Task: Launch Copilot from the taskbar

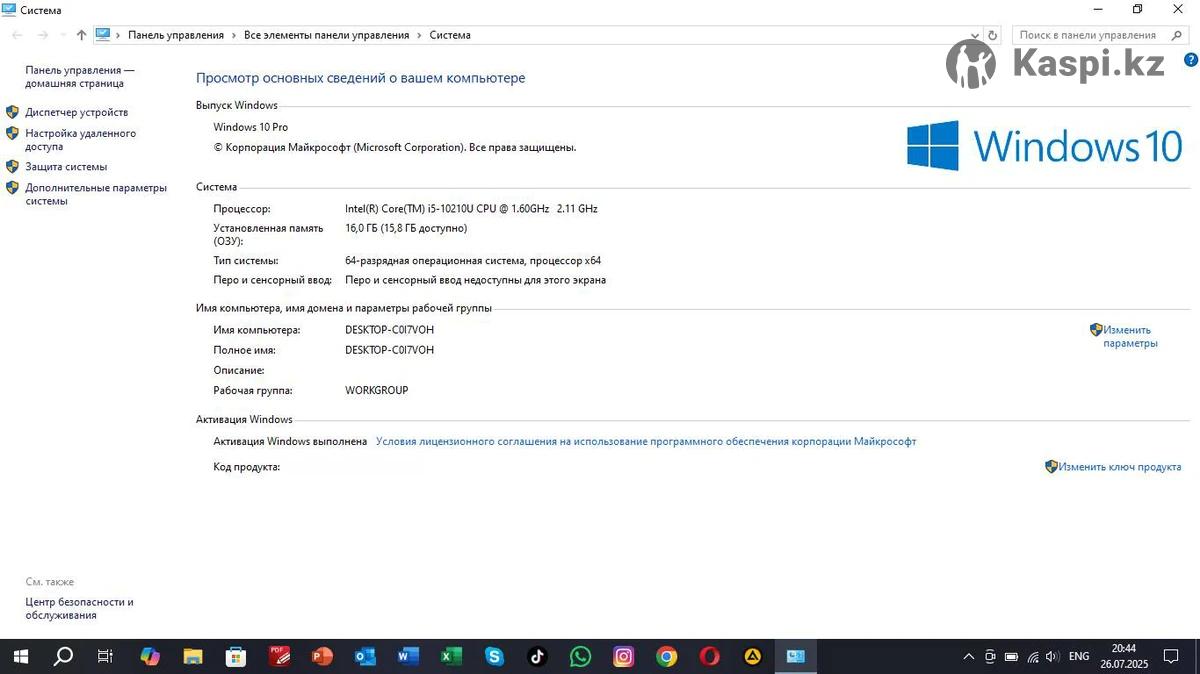Action: coord(150,657)
